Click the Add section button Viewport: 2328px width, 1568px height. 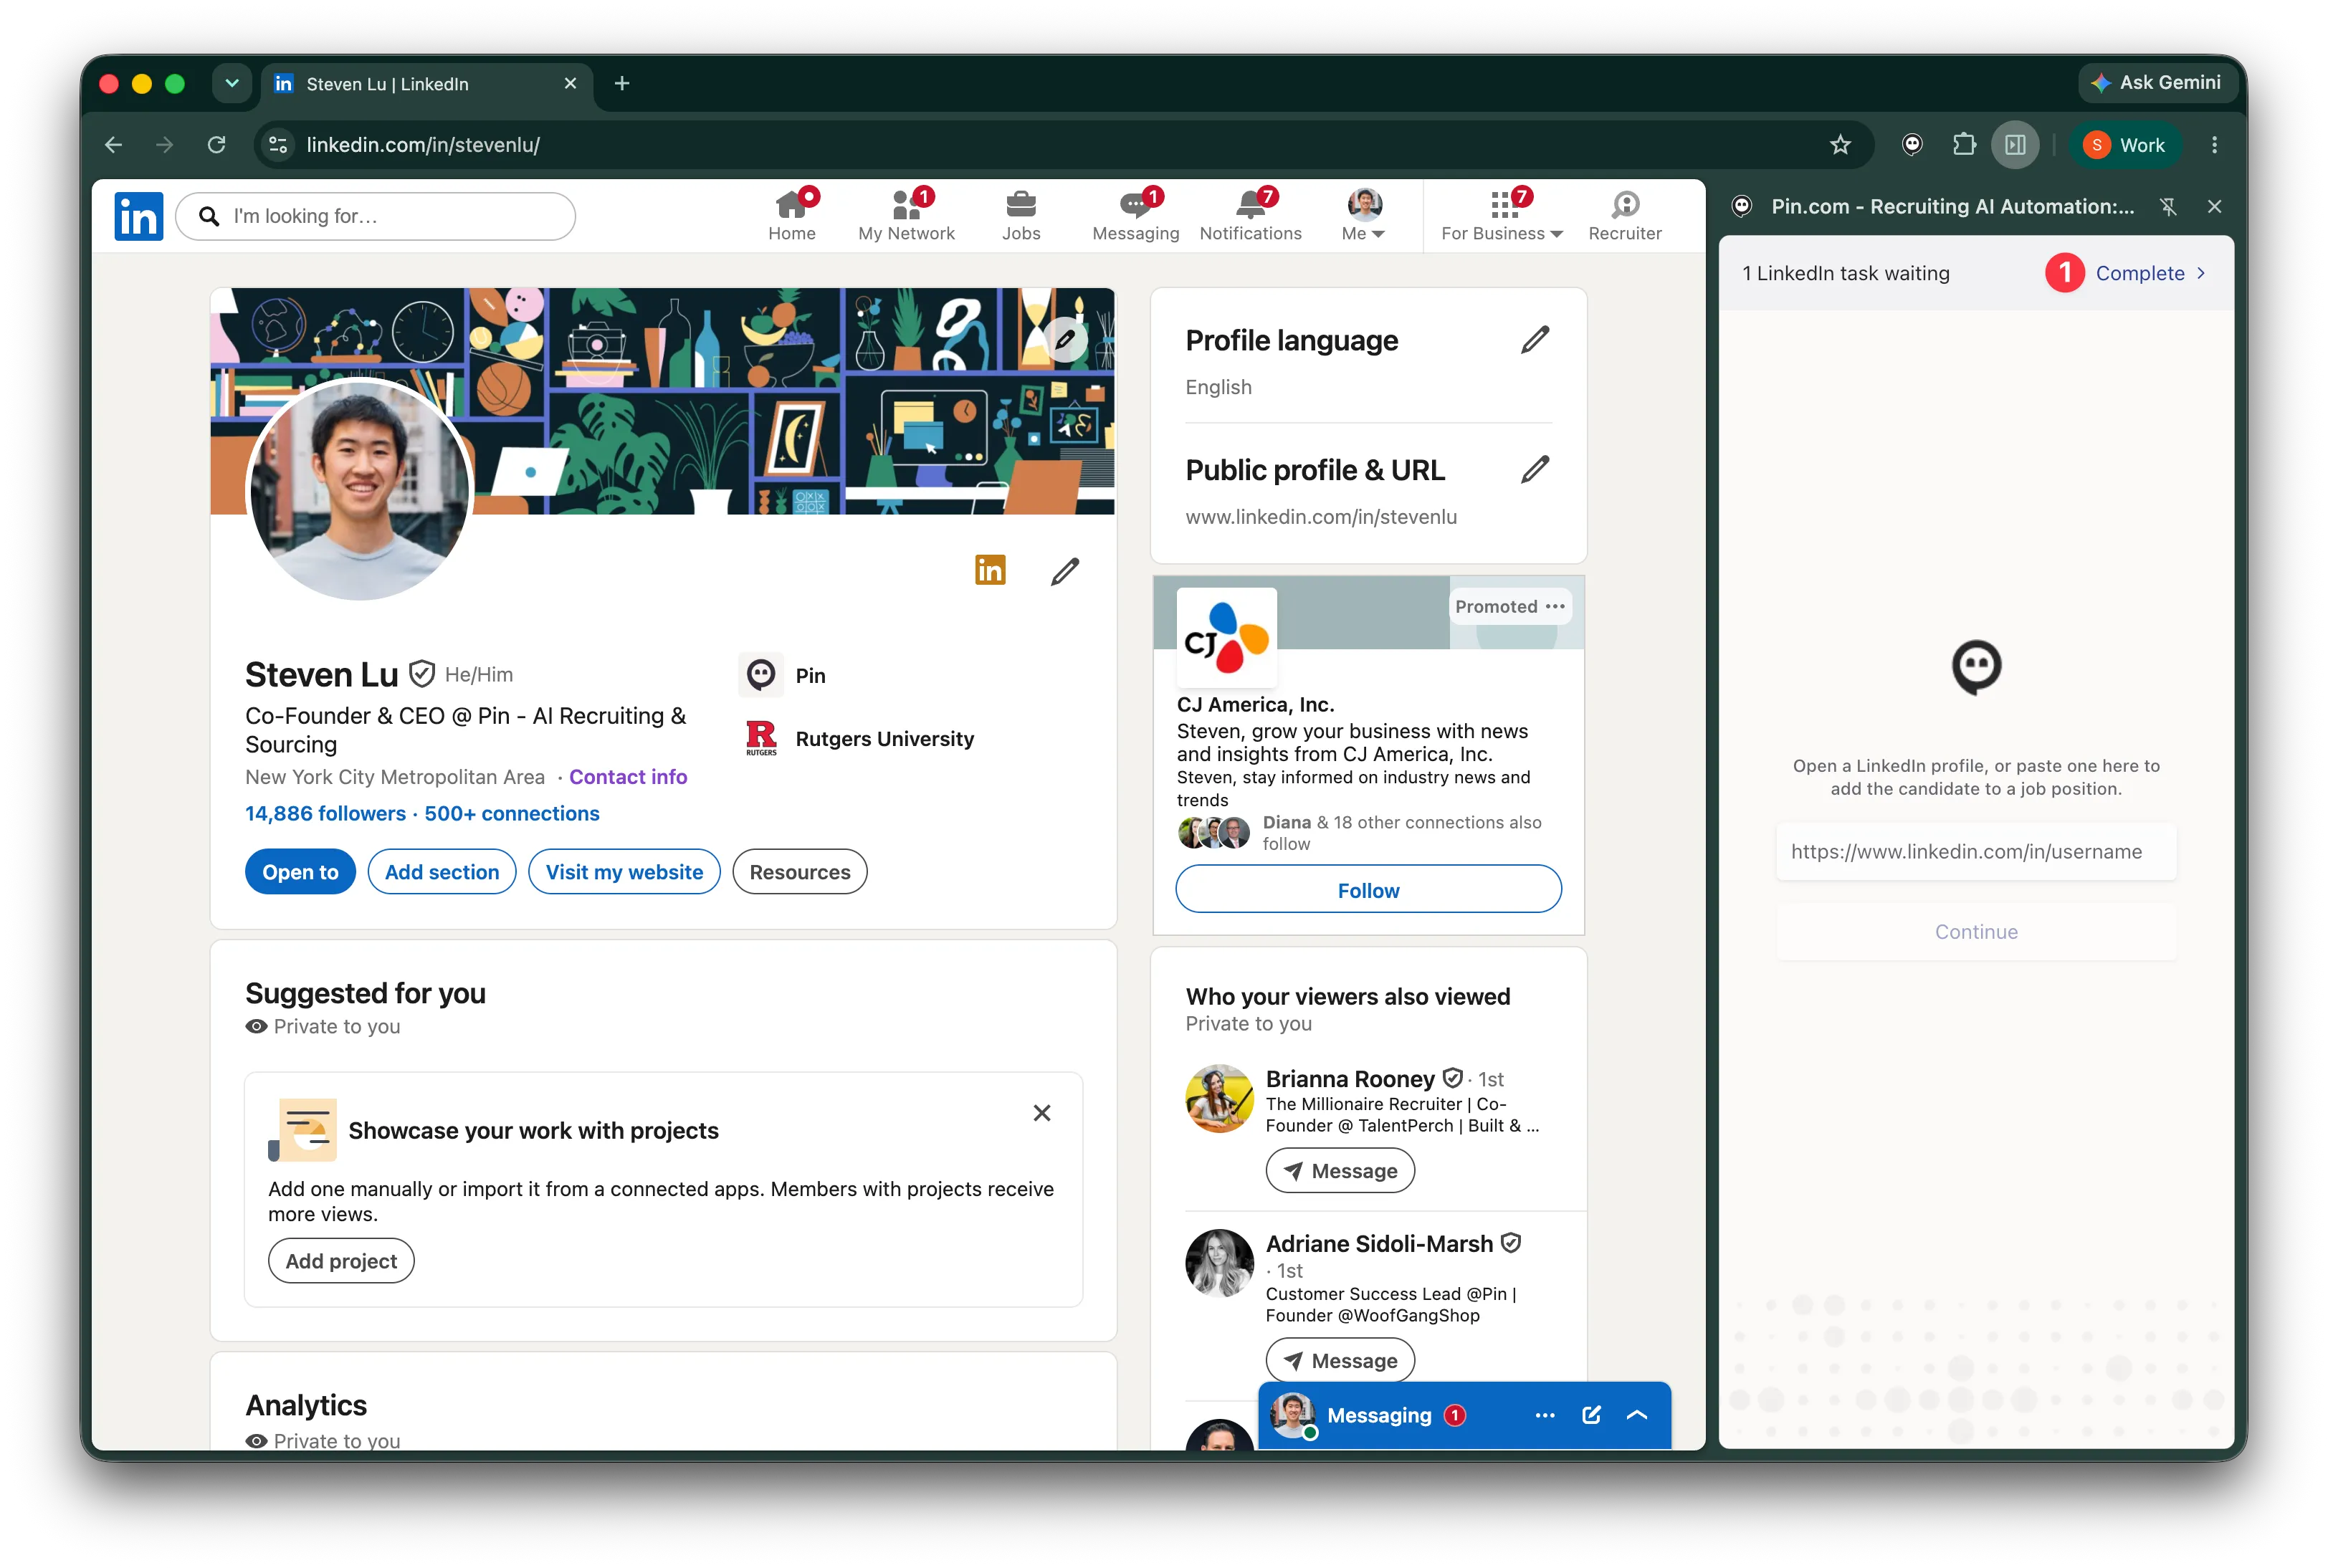click(442, 872)
